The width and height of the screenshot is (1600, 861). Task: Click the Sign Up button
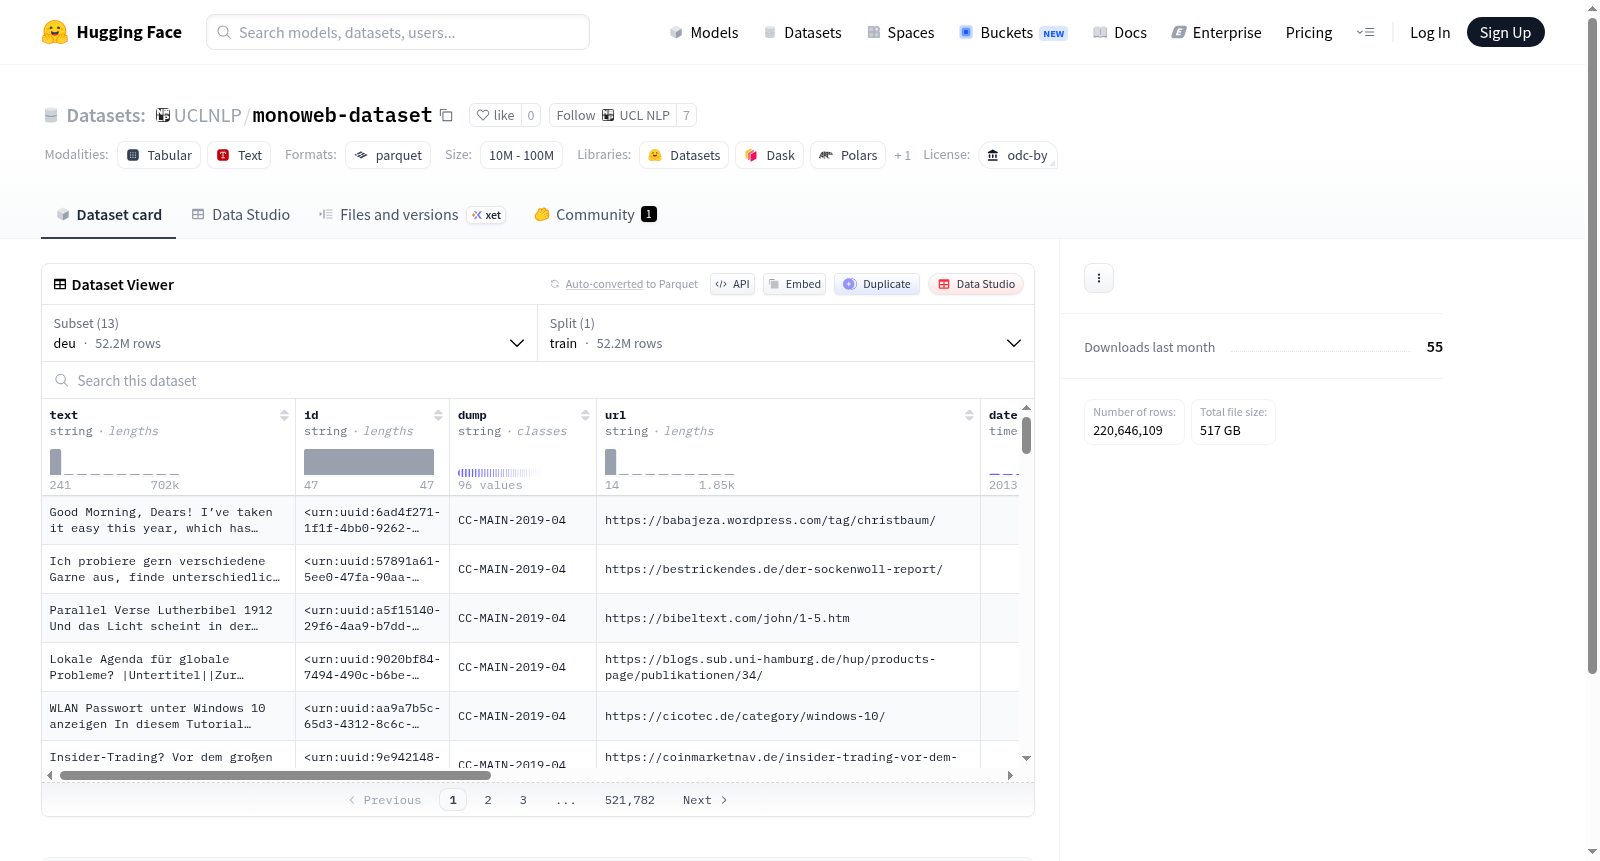click(x=1505, y=33)
